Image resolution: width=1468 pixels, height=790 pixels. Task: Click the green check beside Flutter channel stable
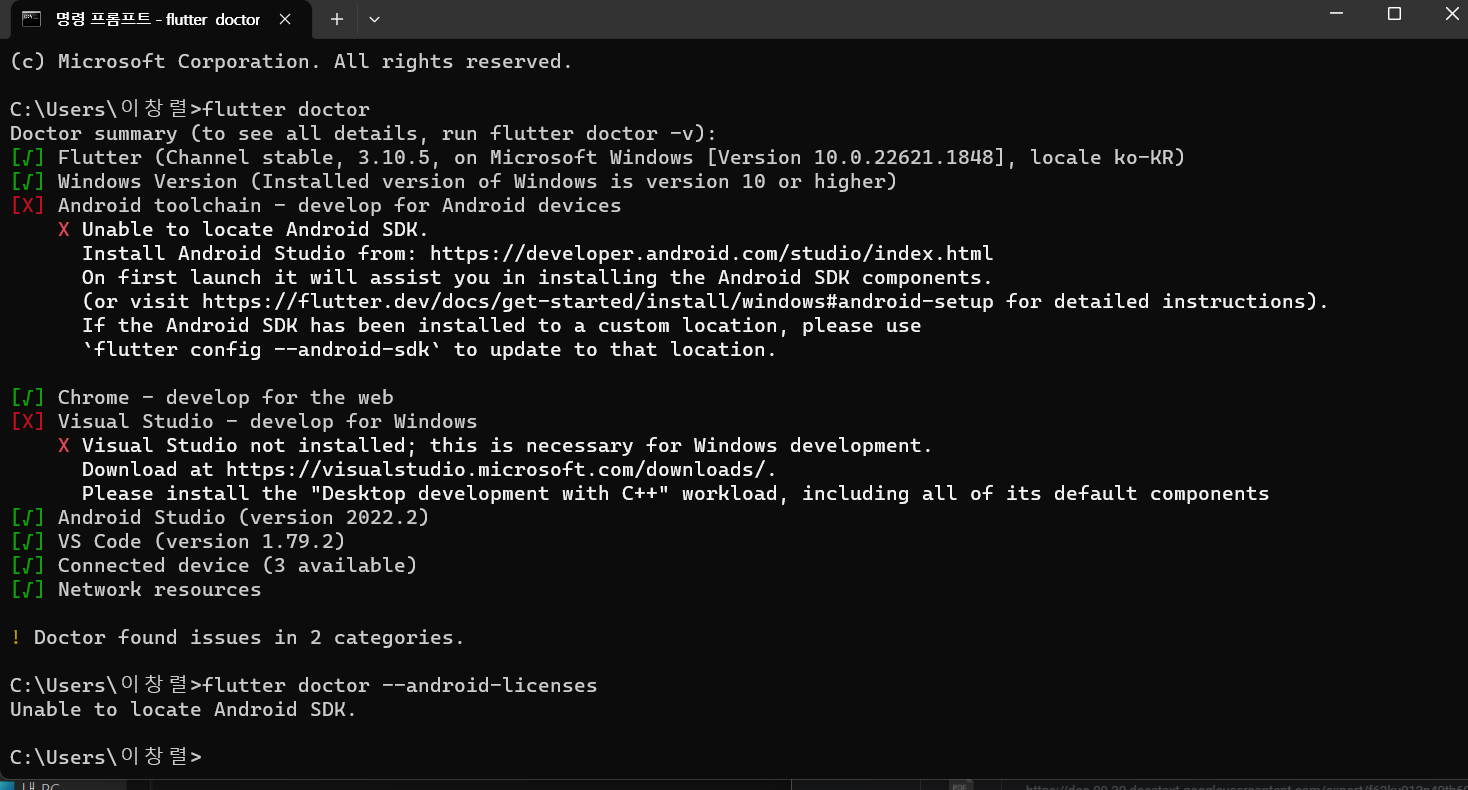pos(27,158)
